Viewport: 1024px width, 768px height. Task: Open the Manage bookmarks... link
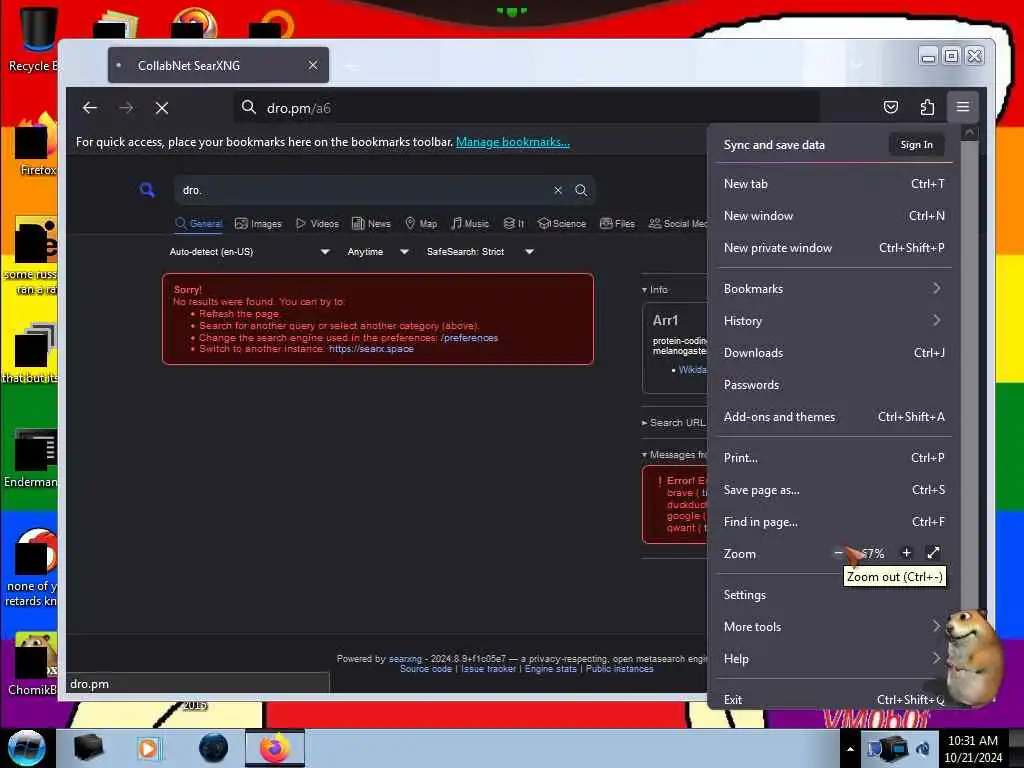(x=513, y=142)
